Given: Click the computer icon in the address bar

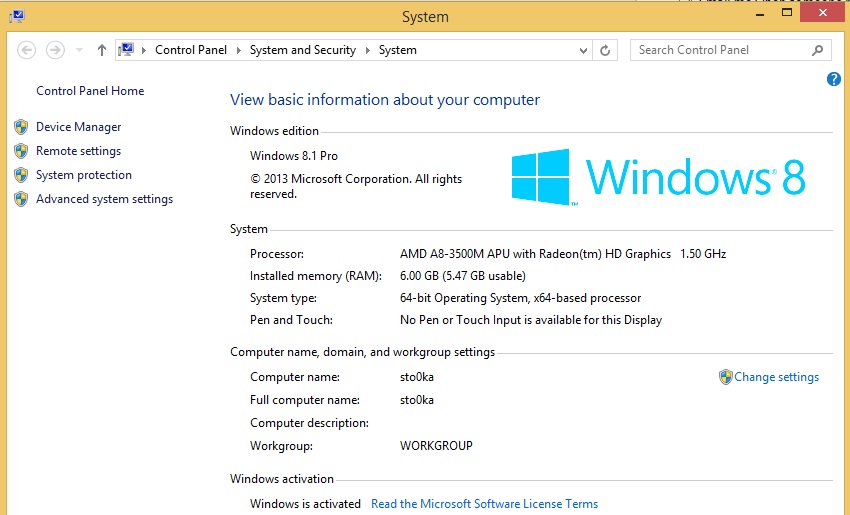Looking at the screenshot, I should pyautogui.click(x=128, y=50).
